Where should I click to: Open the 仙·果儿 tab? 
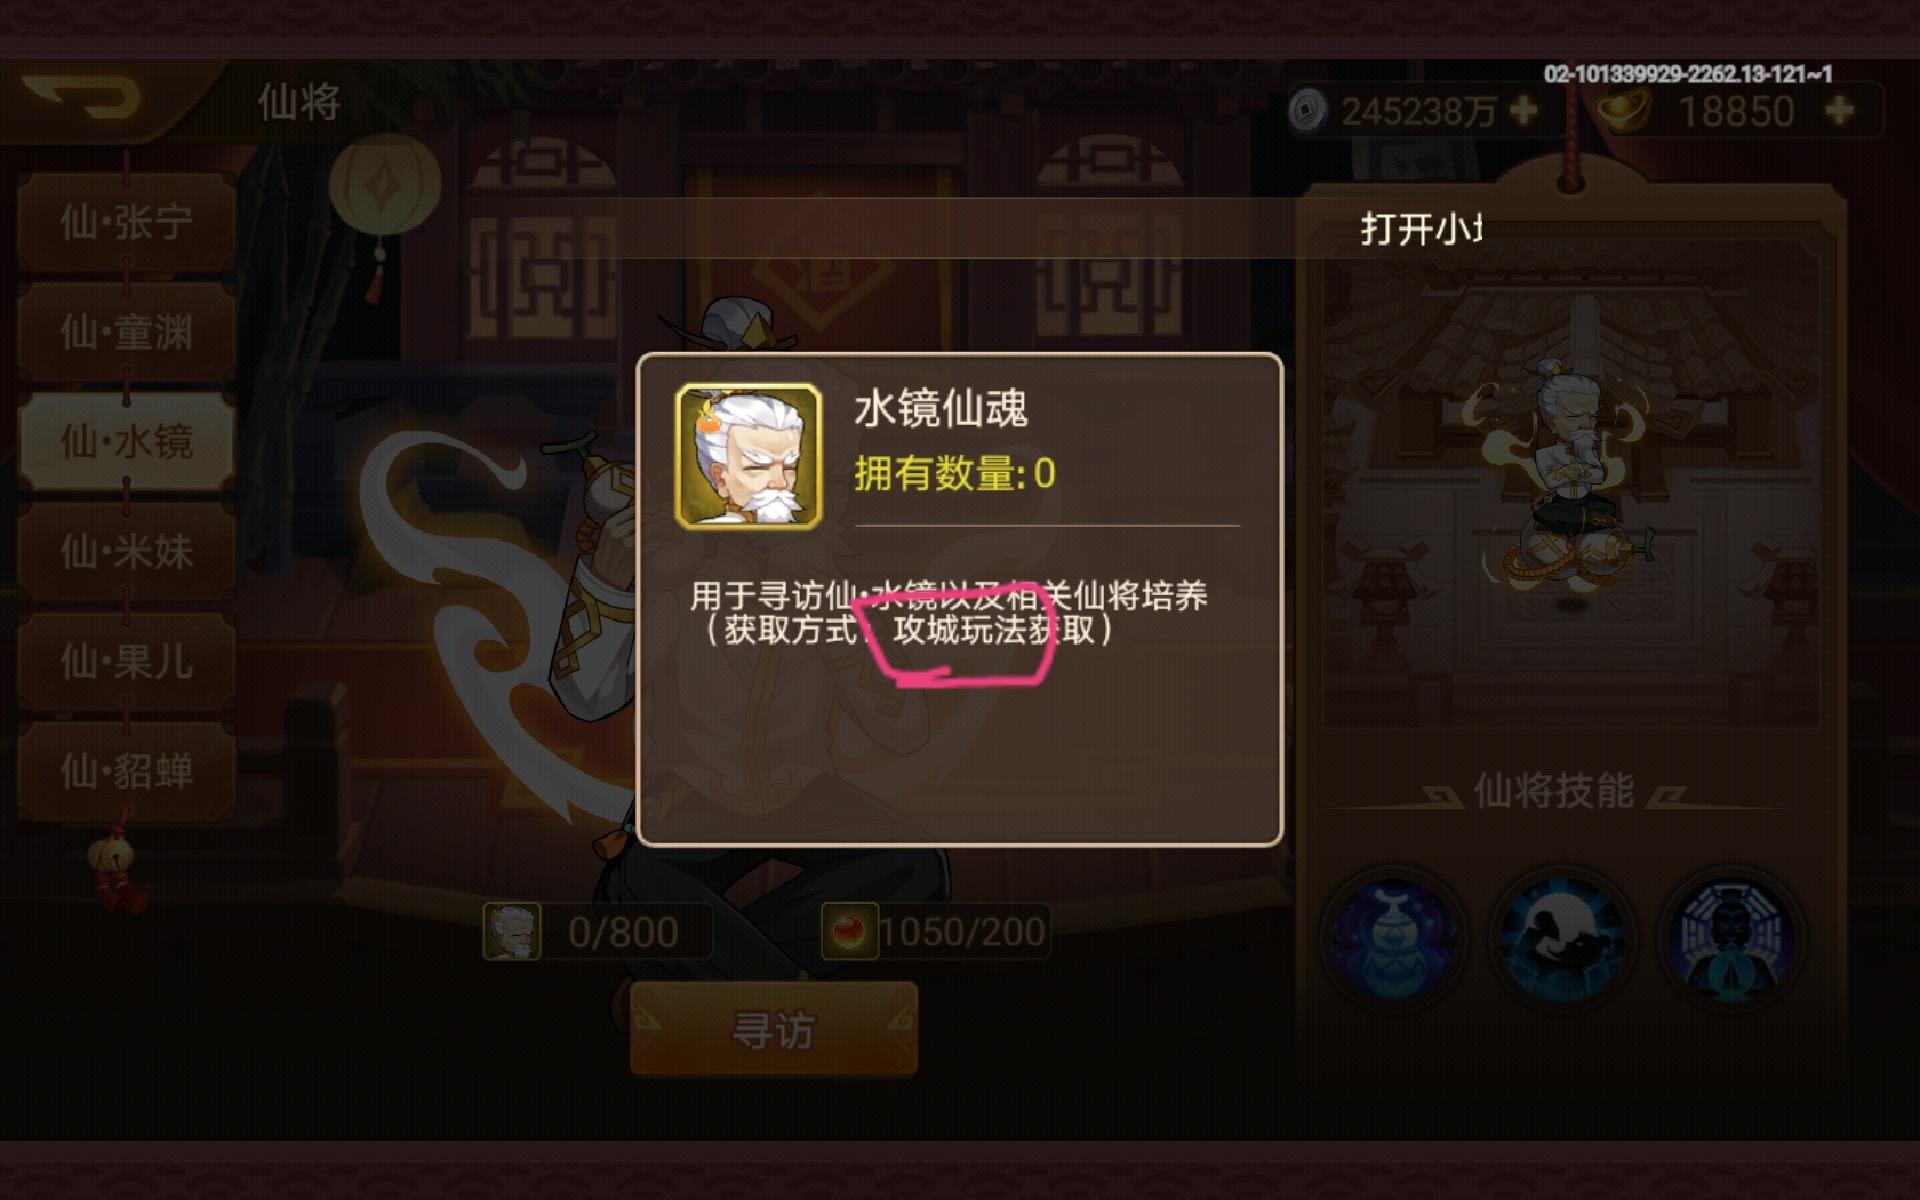pyautogui.click(x=126, y=661)
